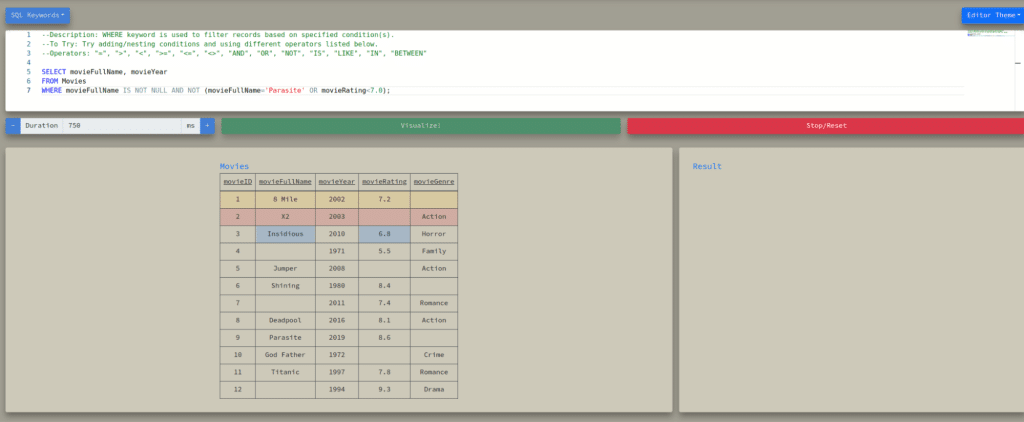Click the movieYear column header
The width and height of the screenshot is (1024, 422).
337,182
